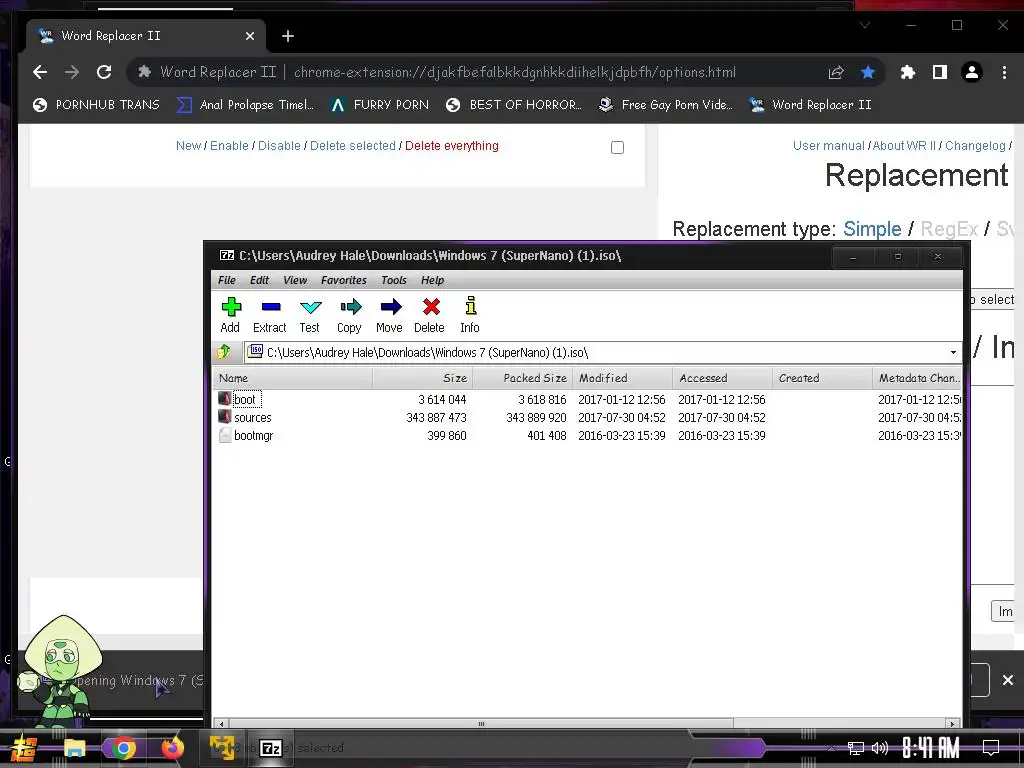1024x768 pixels.
Task: Open the Edit menu in 7-Zip
Action: pos(259,280)
